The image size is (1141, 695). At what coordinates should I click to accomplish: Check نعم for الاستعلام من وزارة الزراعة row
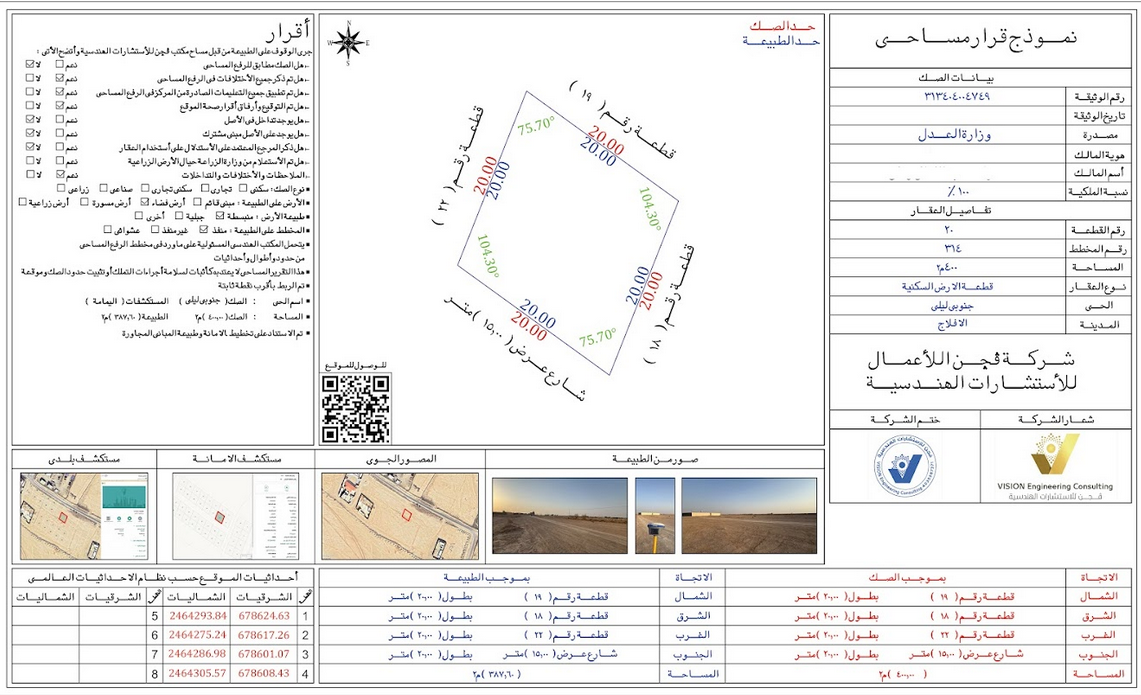pos(60,161)
